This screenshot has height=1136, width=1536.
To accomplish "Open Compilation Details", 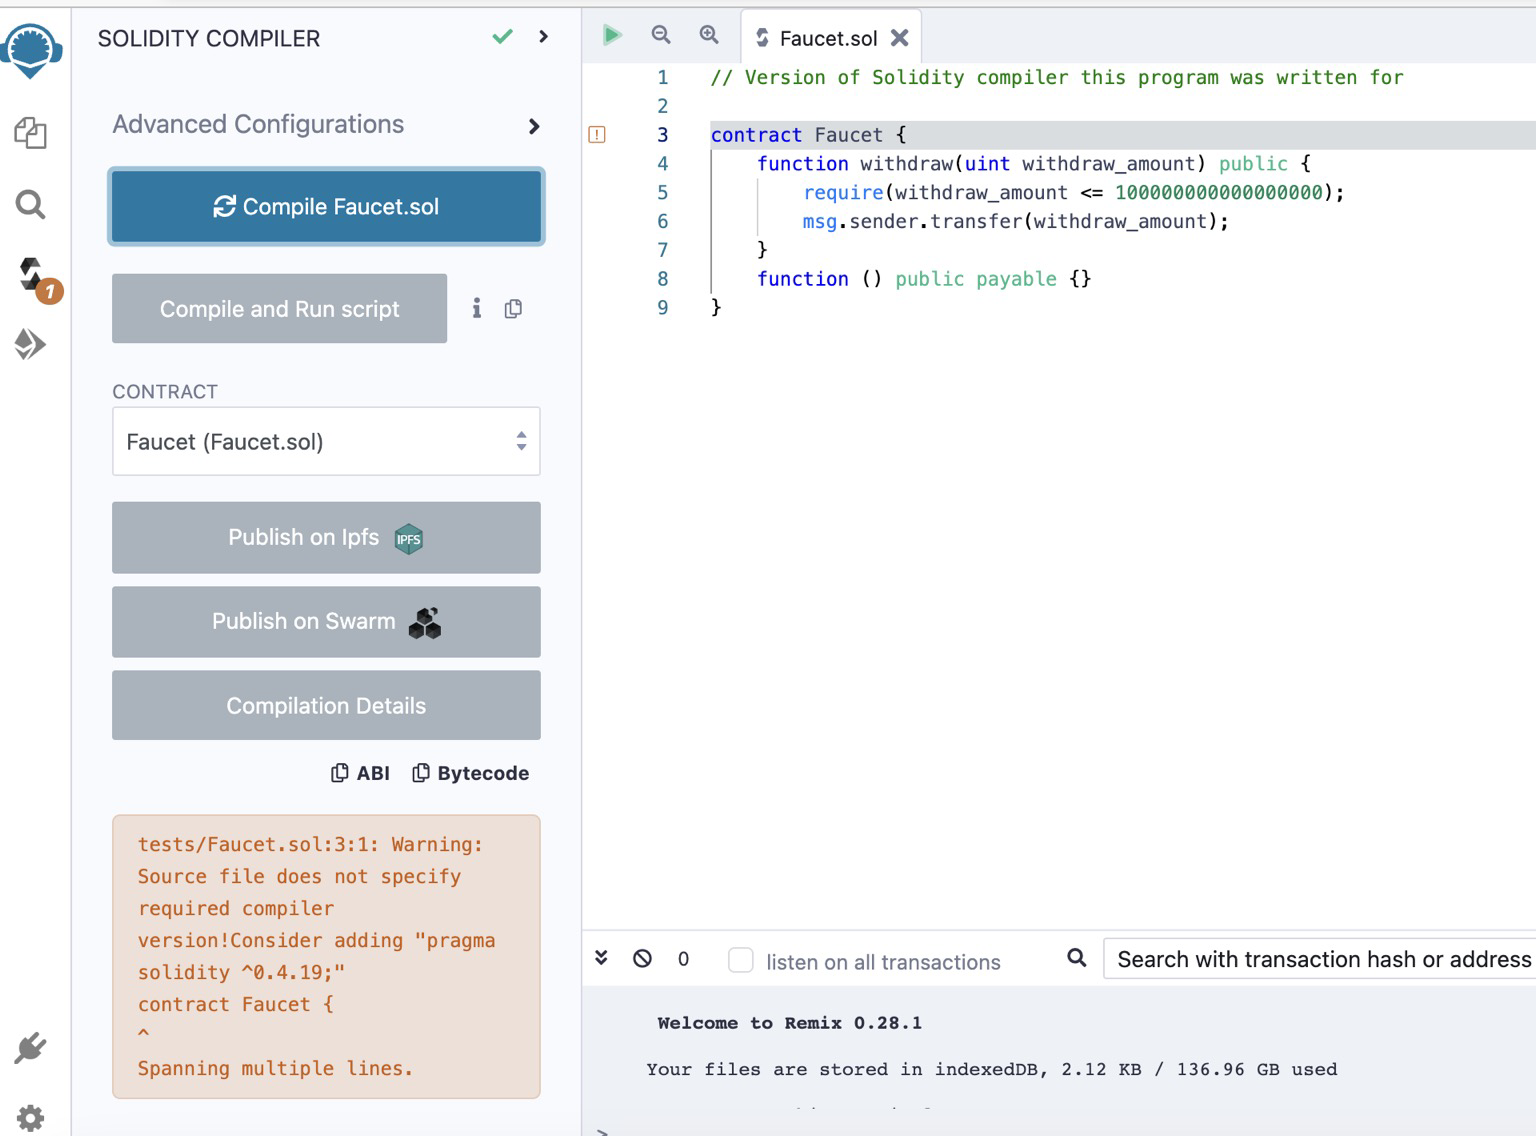I will [x=326, y=706].
